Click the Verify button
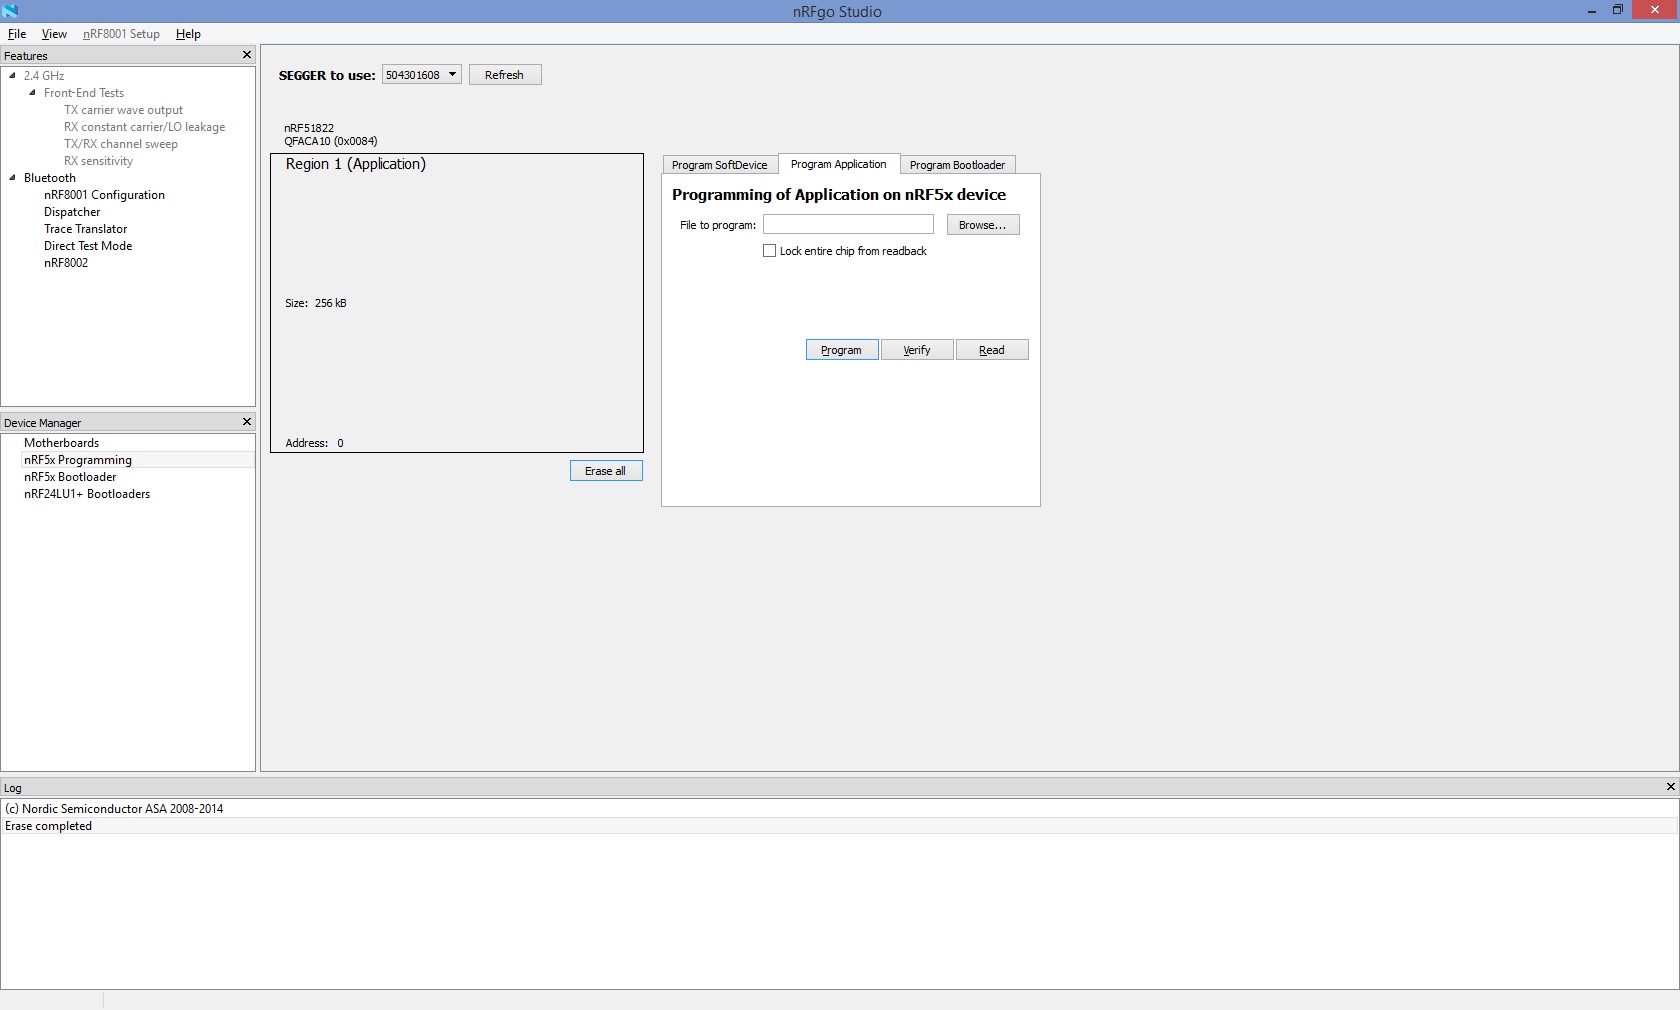Viewport: 1680px width, 1010px height. point(917,350)
